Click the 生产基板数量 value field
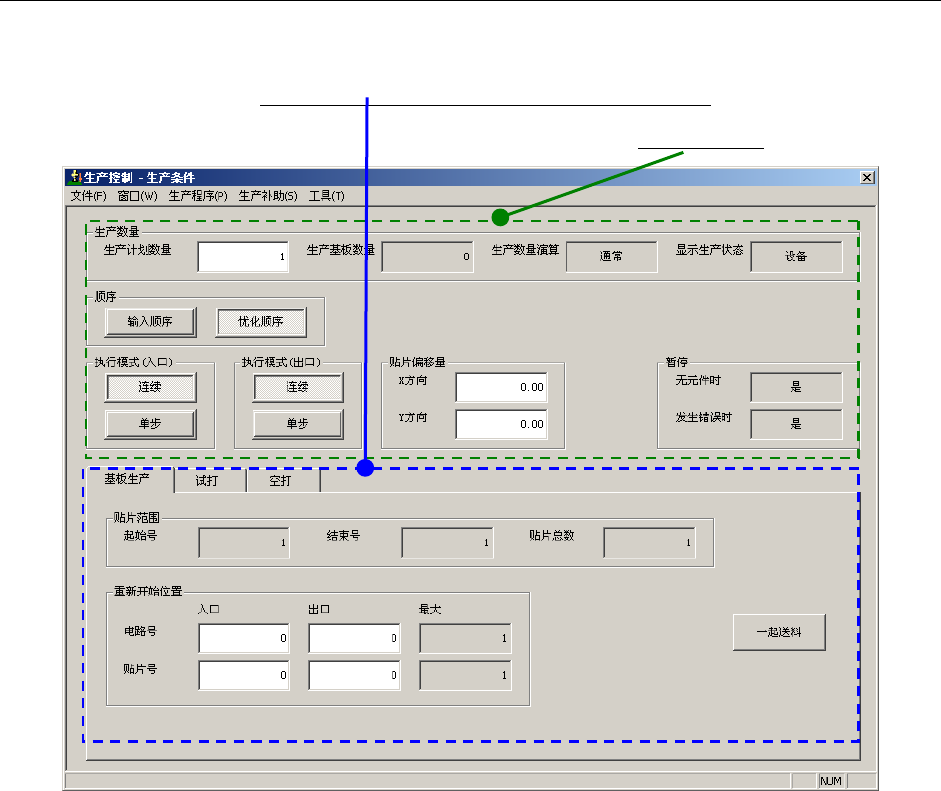 tap(427, 257)
